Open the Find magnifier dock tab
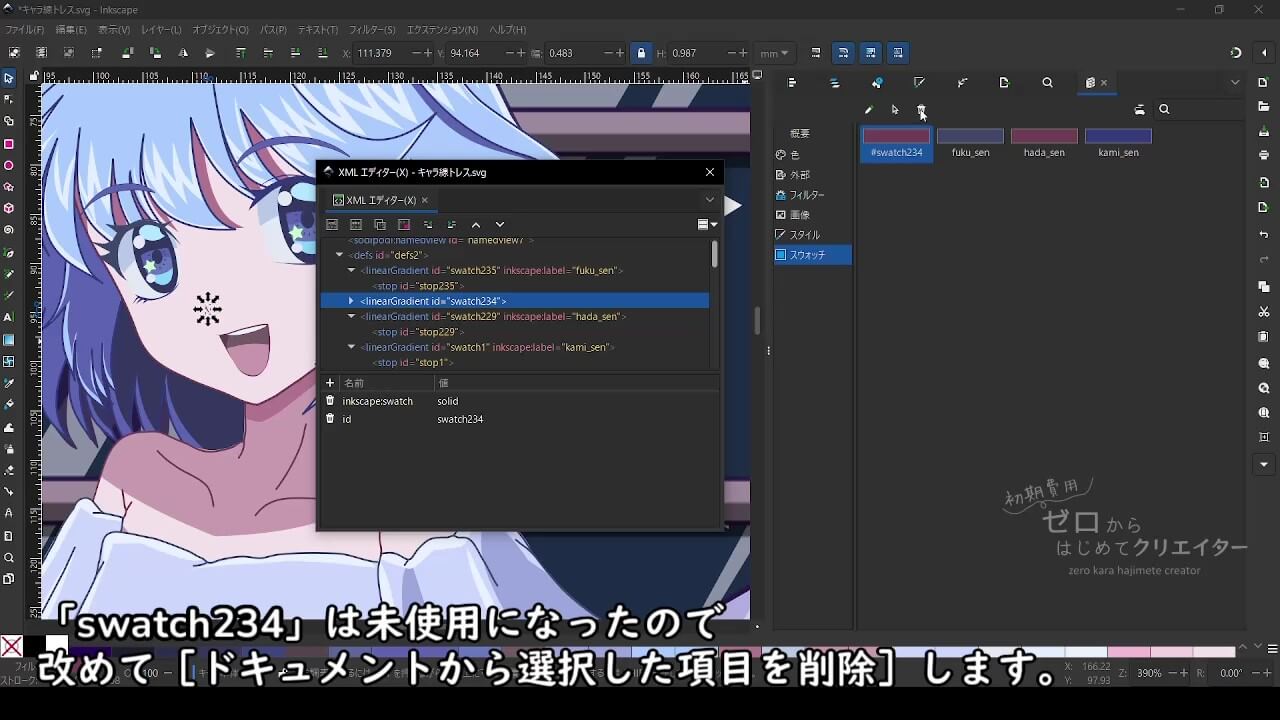Screen dimensions: 1280x720 tap(1047, 83)
